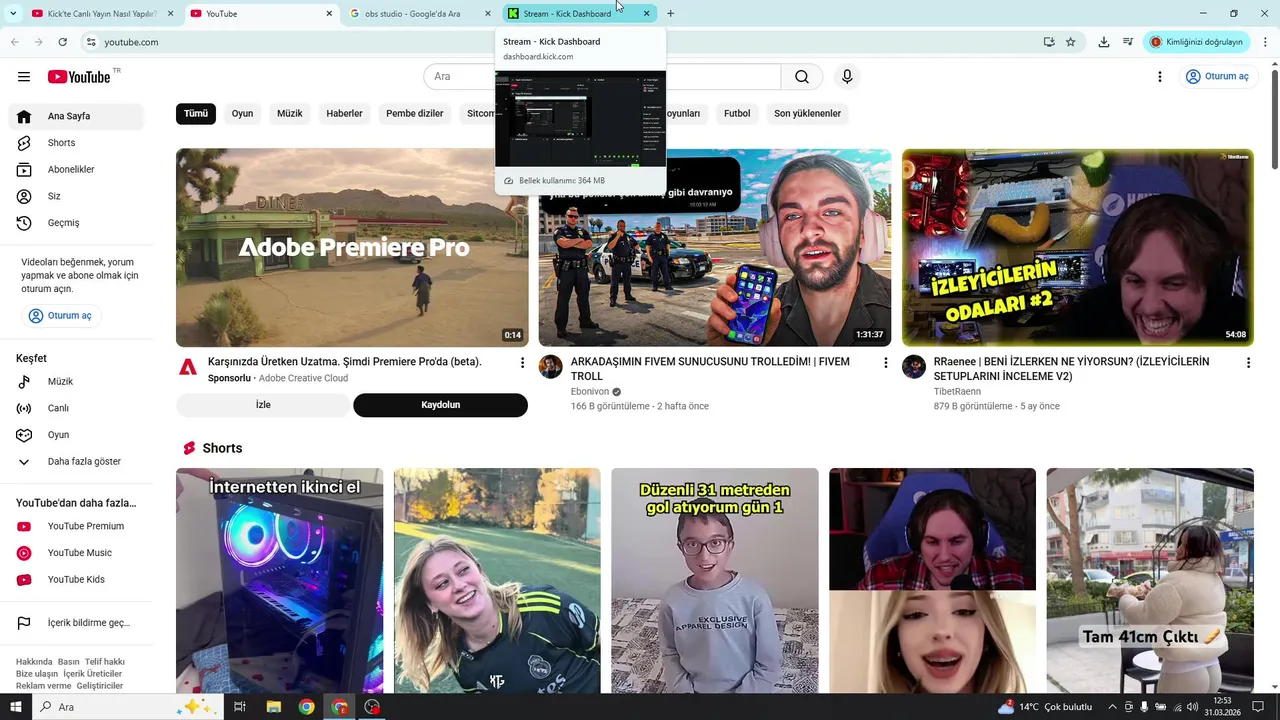Image resolution: width=1280 pixels, height=720 pixels.
Task: Select the Tümü filter chip
Action: click(196, 113)
